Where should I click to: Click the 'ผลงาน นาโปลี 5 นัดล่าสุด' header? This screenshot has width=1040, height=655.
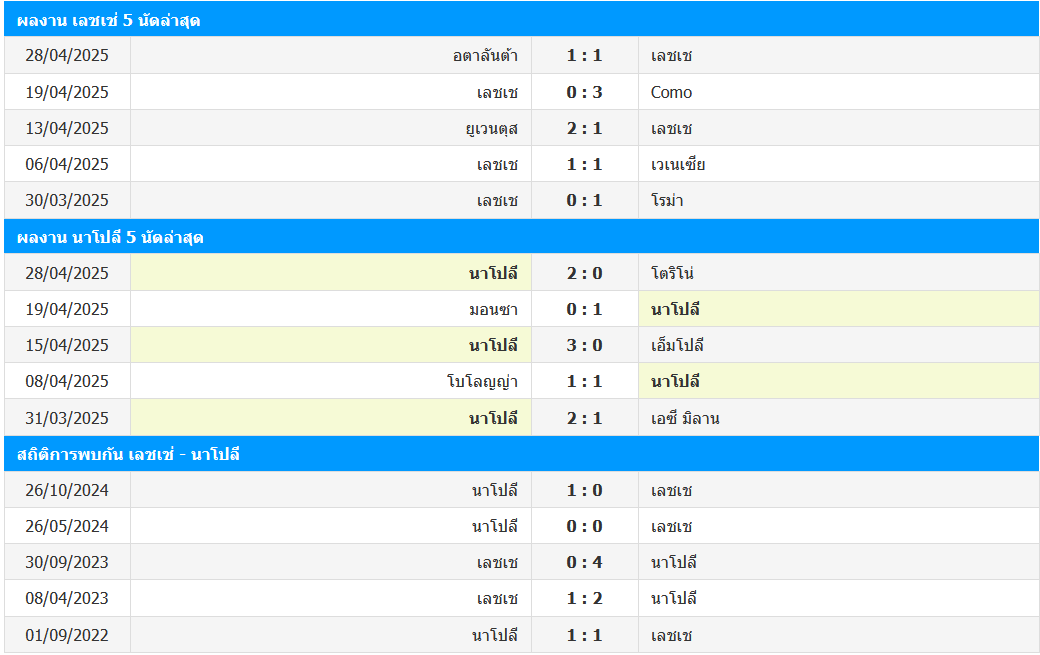pos(521,237)
